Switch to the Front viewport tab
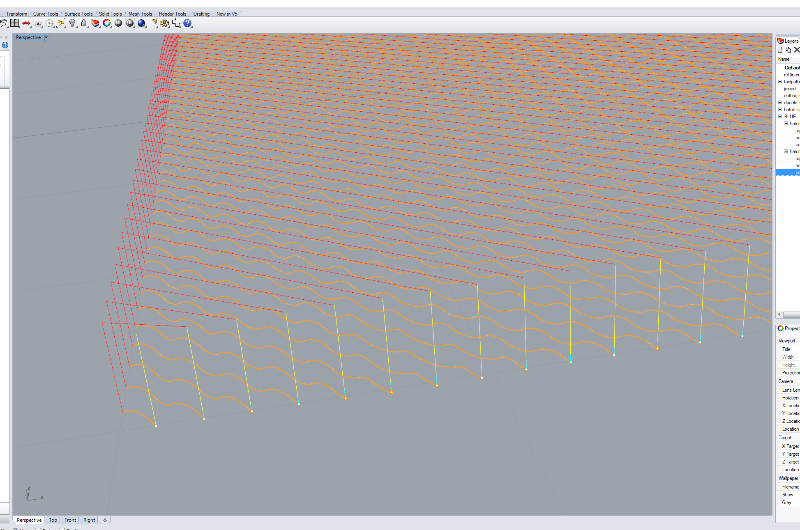This screenshot has width=800, height=530. [71, 520]
